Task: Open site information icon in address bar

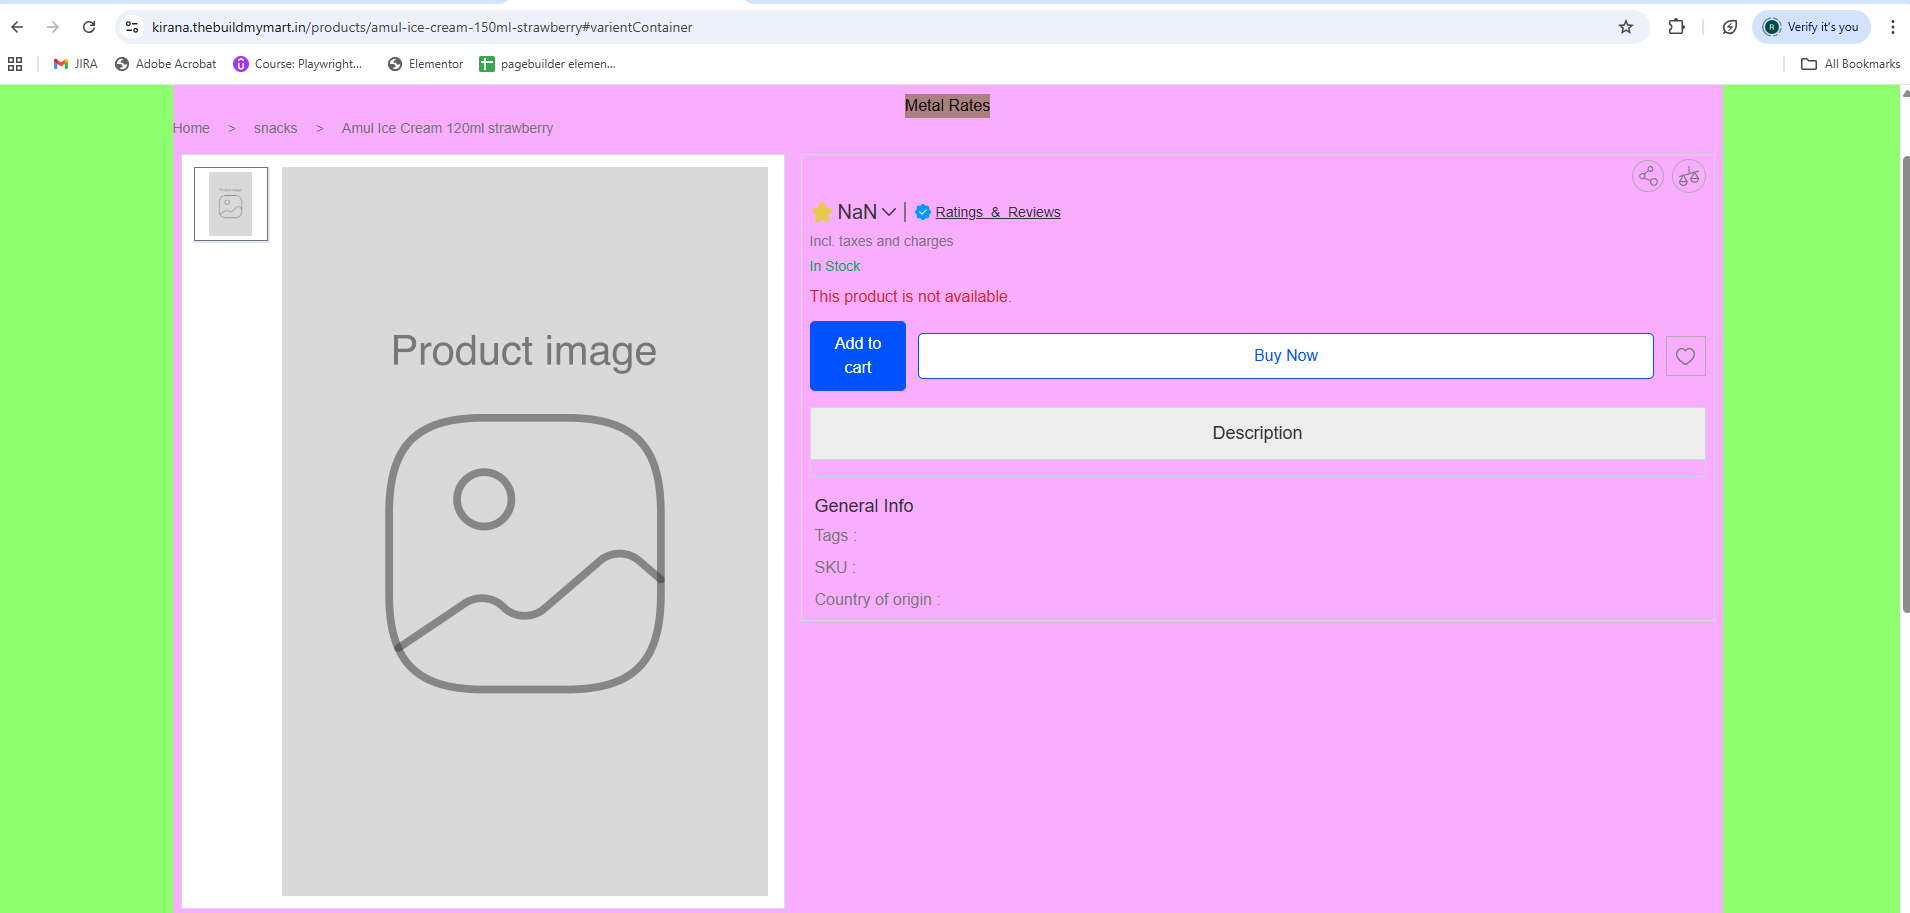Action: click(x=132, y=27)
